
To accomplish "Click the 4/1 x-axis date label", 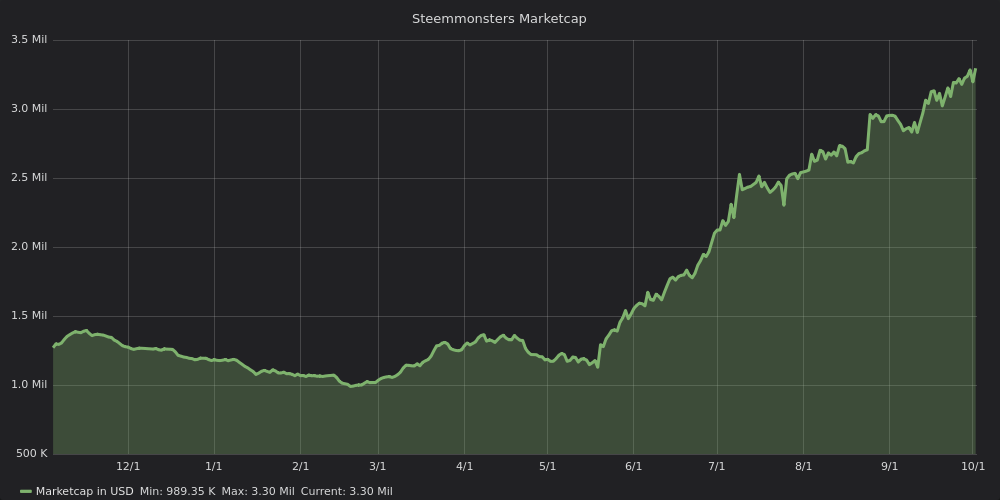I will point(464,466).
